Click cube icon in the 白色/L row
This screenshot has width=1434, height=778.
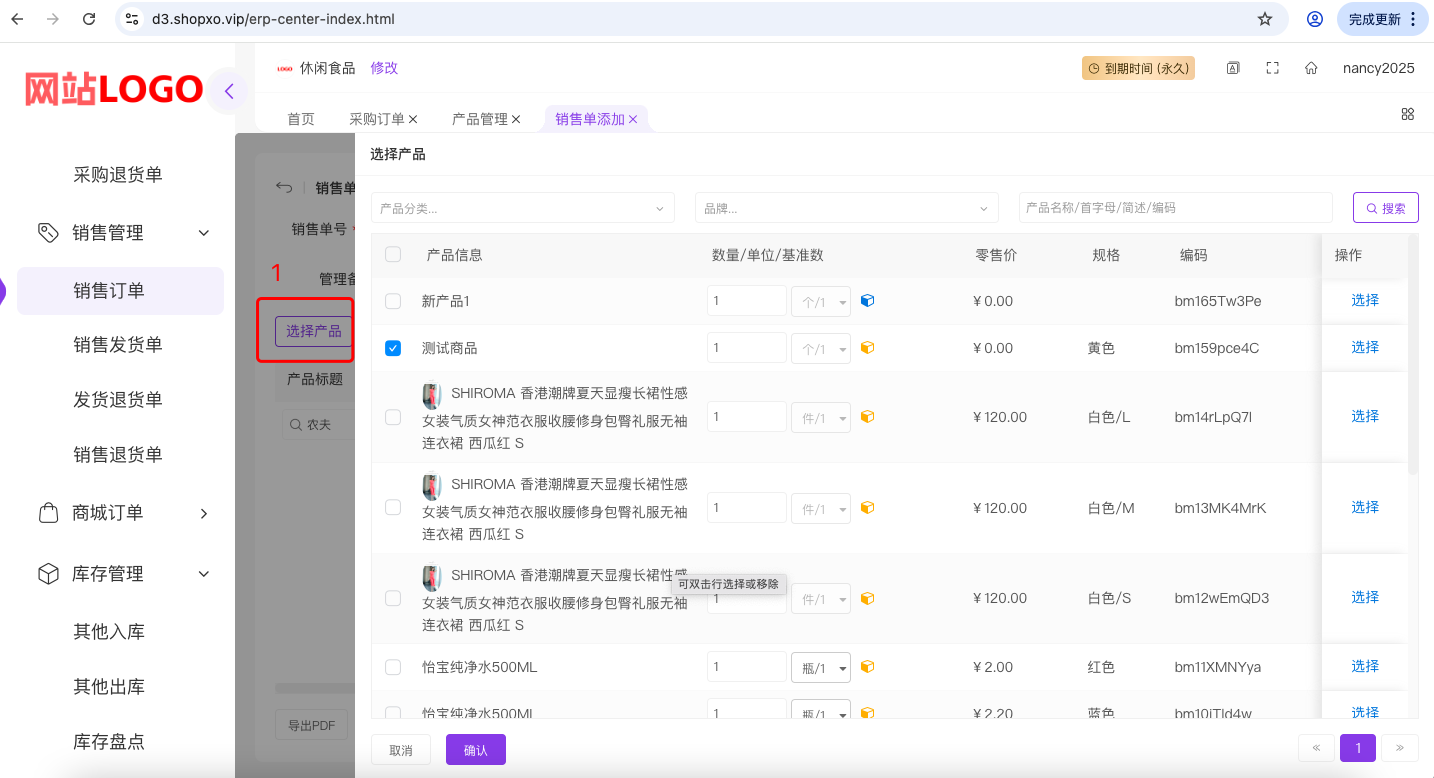[867, 417]
